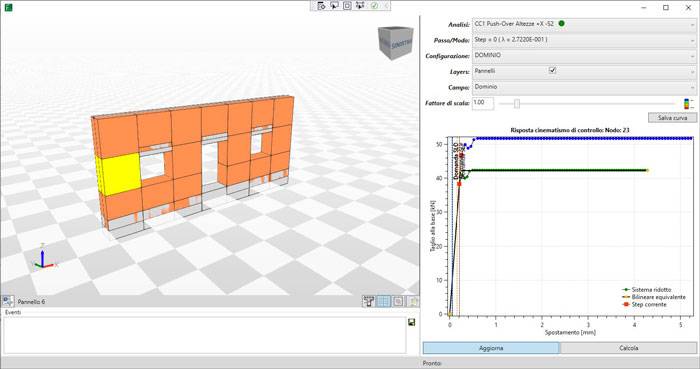Click the panel selection icon beside Pannello 6

[8, 301]
